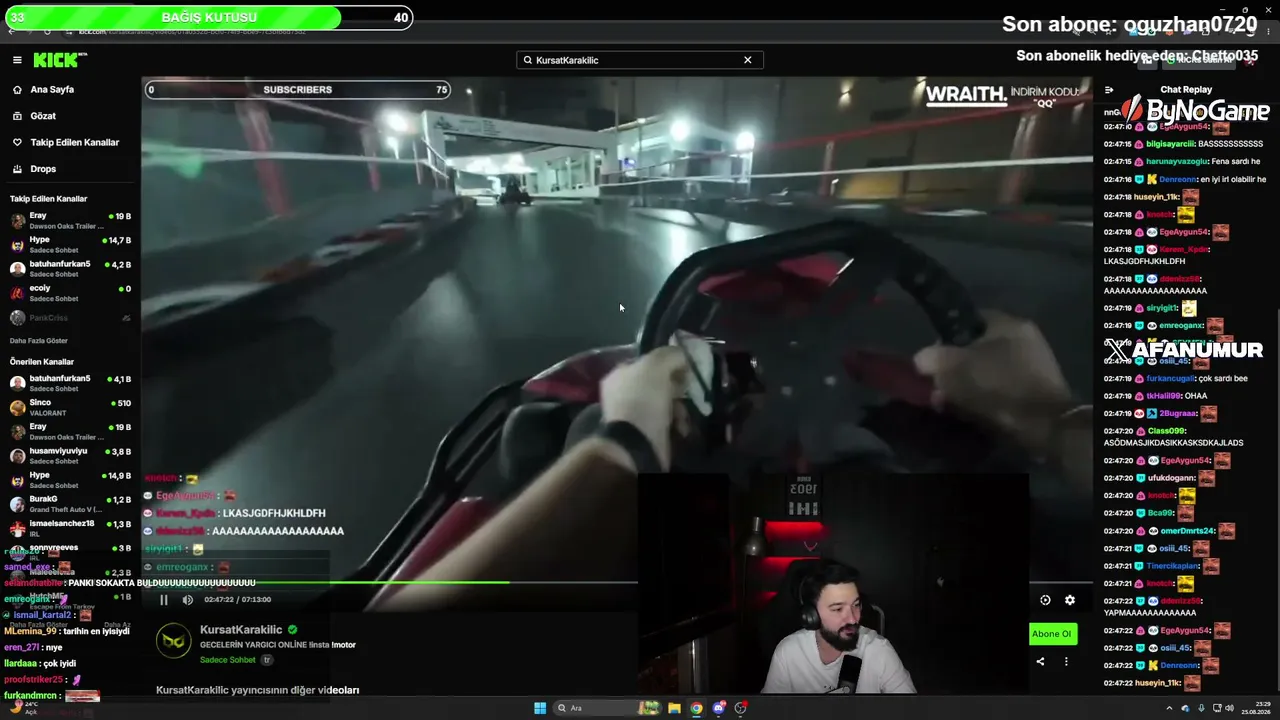Click chat username furkancugali
The width and height of the screenshot is (1280, 720).
[1170, 379]
